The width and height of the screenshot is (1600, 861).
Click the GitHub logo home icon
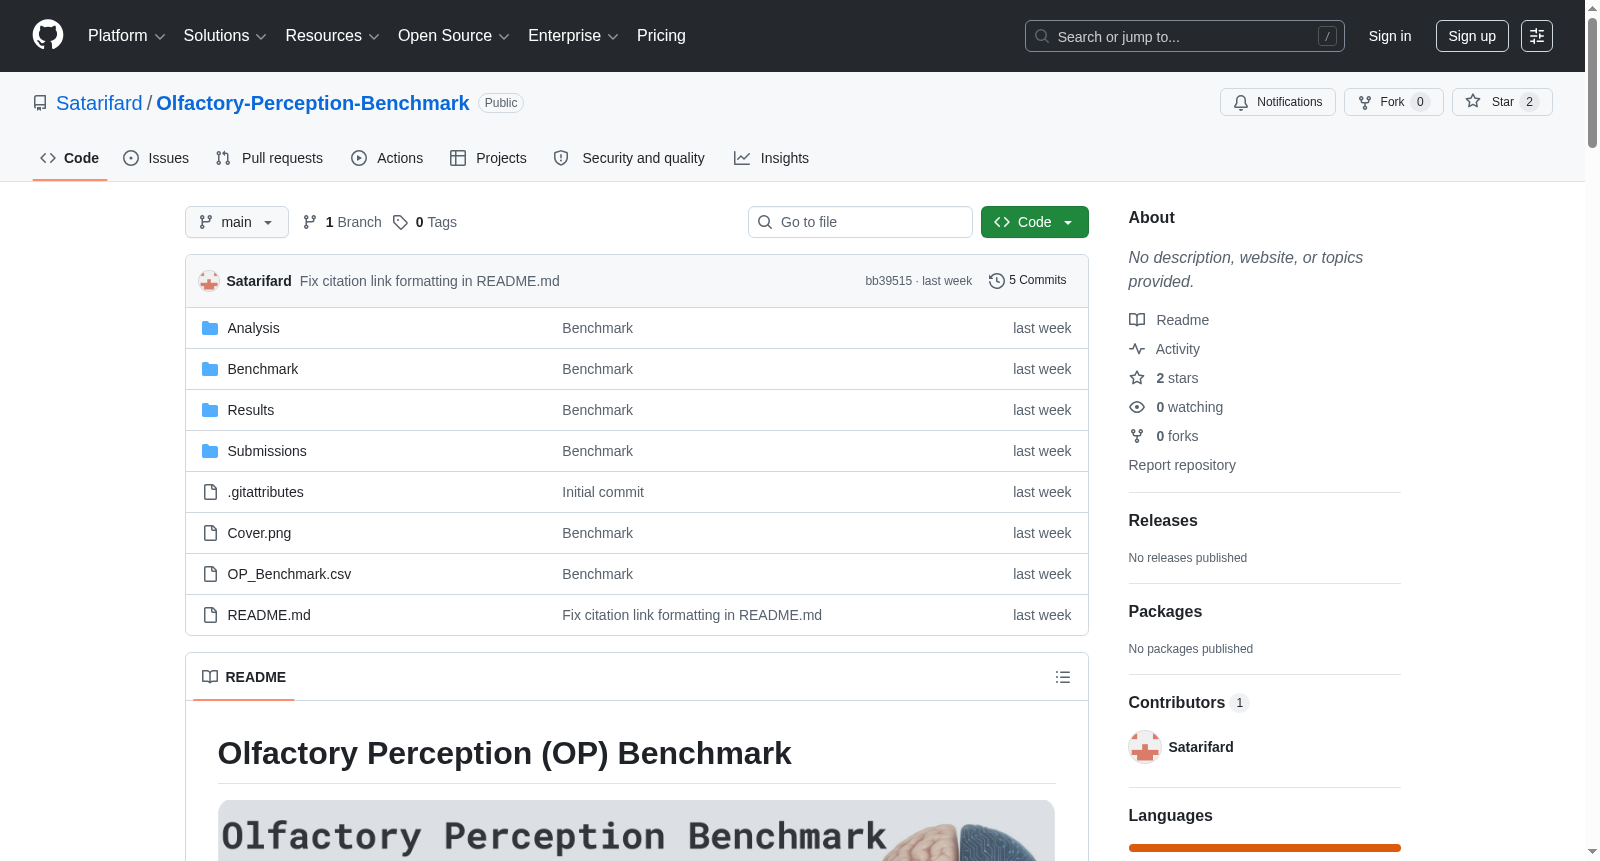tap(48, 36)
